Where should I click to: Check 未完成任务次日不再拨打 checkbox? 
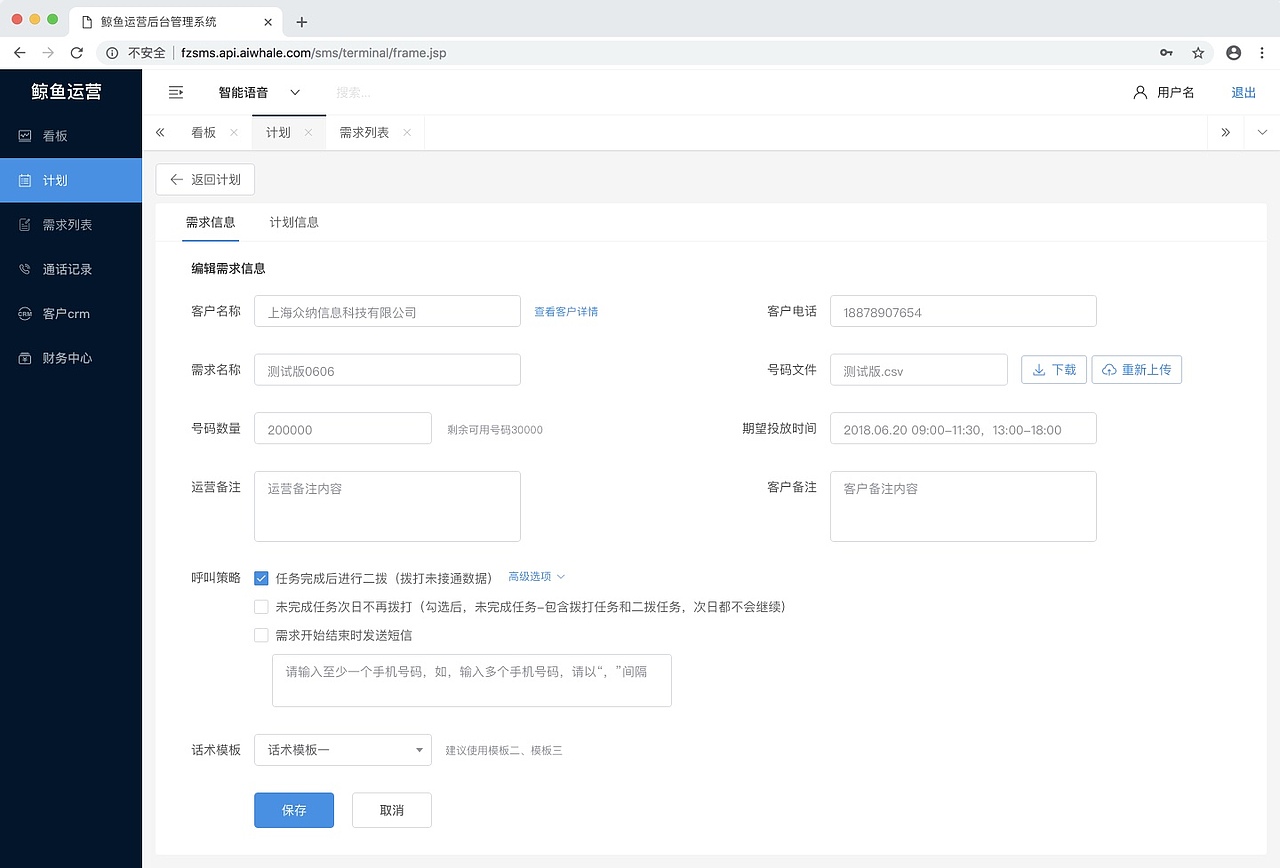coord(261,606)
